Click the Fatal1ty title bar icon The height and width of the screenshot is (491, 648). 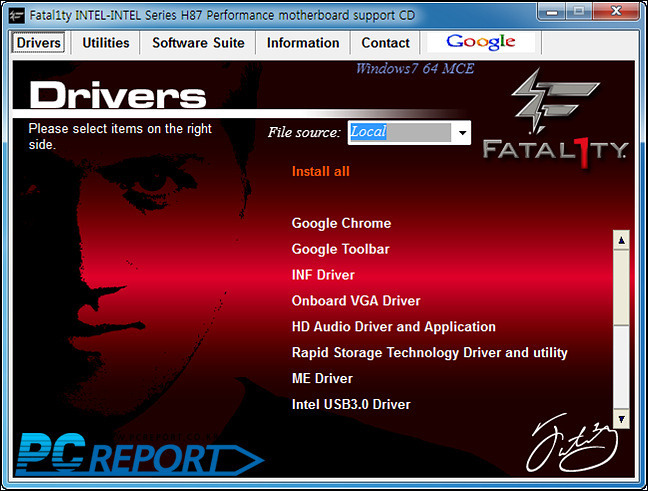click(x=17, y=16)
